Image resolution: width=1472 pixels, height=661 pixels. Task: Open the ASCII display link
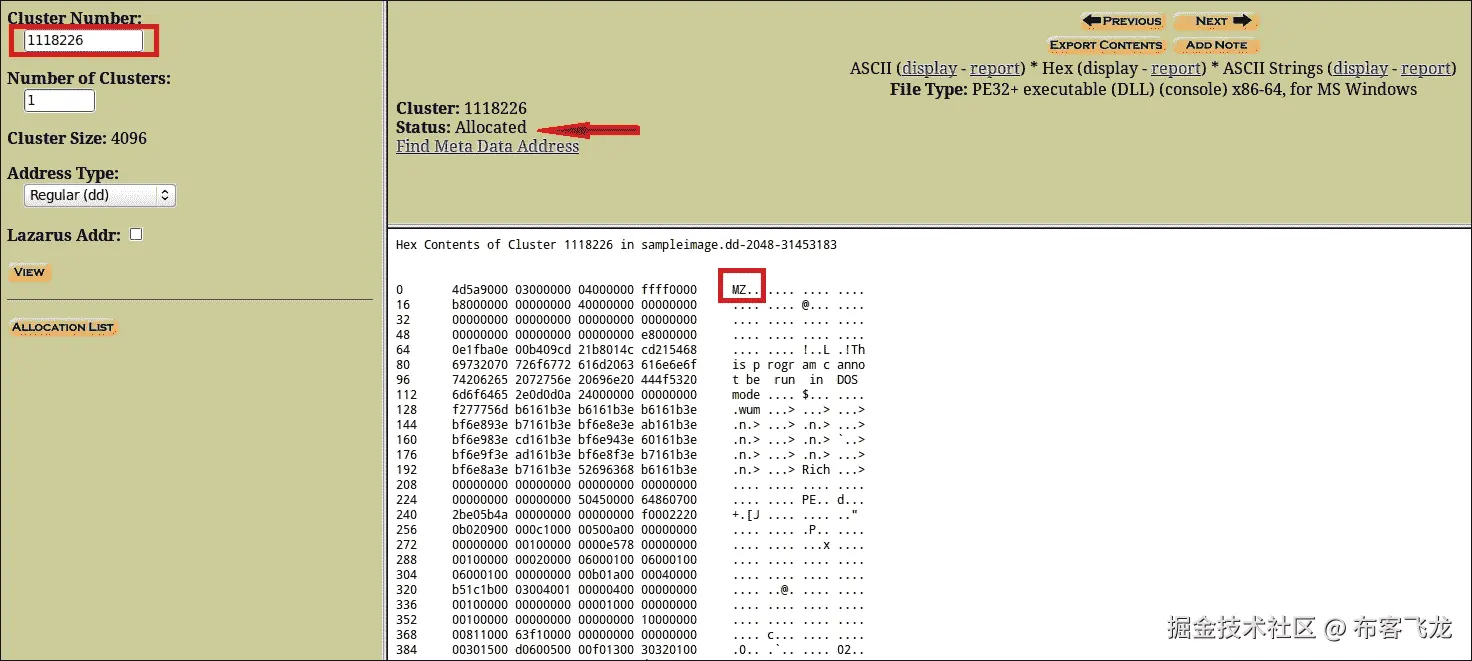tap(930, 68)
